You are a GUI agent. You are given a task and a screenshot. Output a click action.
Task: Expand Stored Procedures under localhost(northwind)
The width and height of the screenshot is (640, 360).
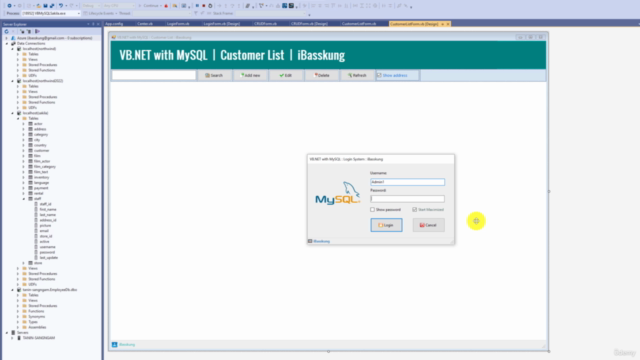(18, 65)
